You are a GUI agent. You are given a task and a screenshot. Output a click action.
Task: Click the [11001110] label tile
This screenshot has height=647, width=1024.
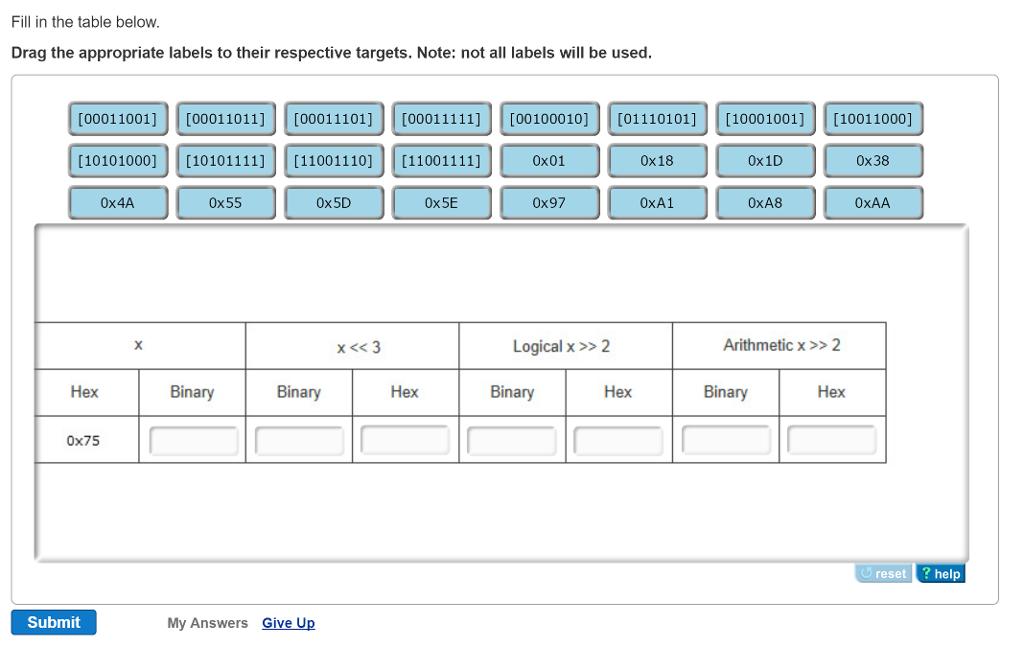333,160
